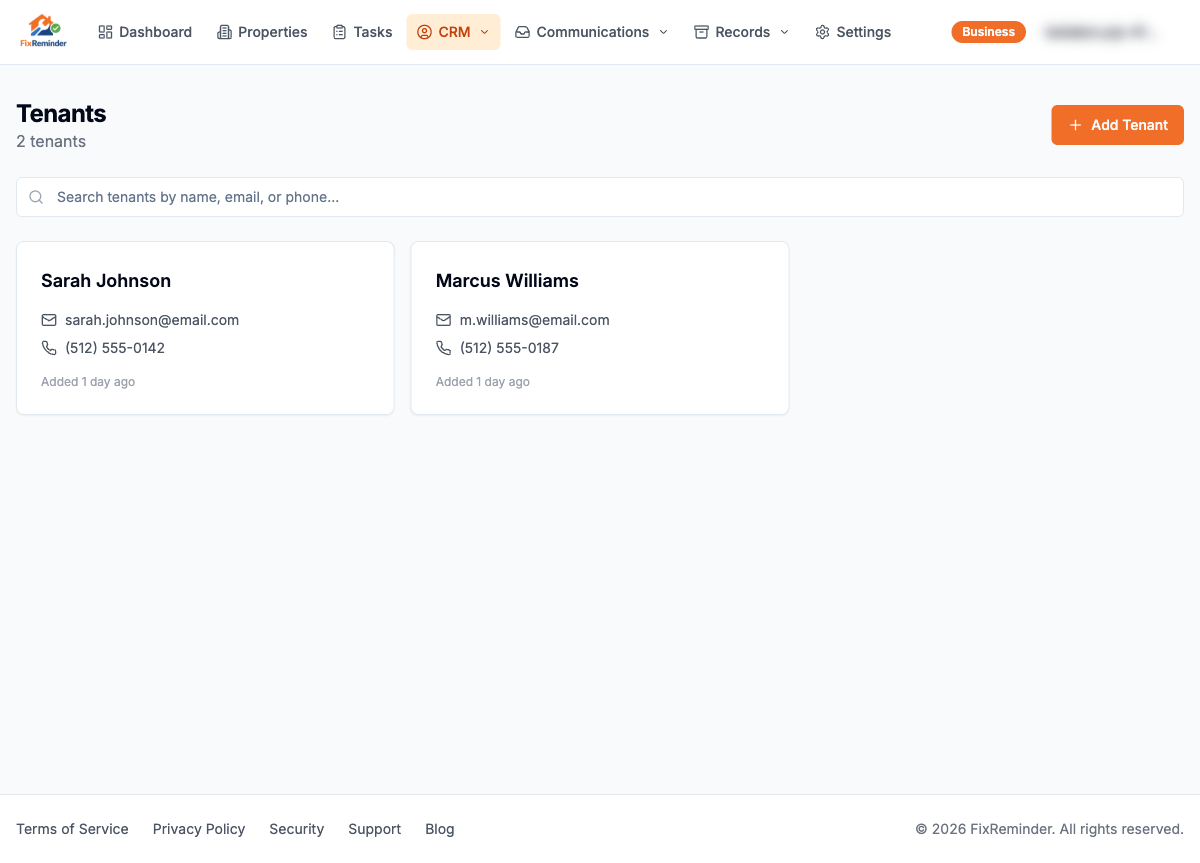Open the Records menu label
Viewport: 1200px width, 863px height.
(x=742, y=32)
